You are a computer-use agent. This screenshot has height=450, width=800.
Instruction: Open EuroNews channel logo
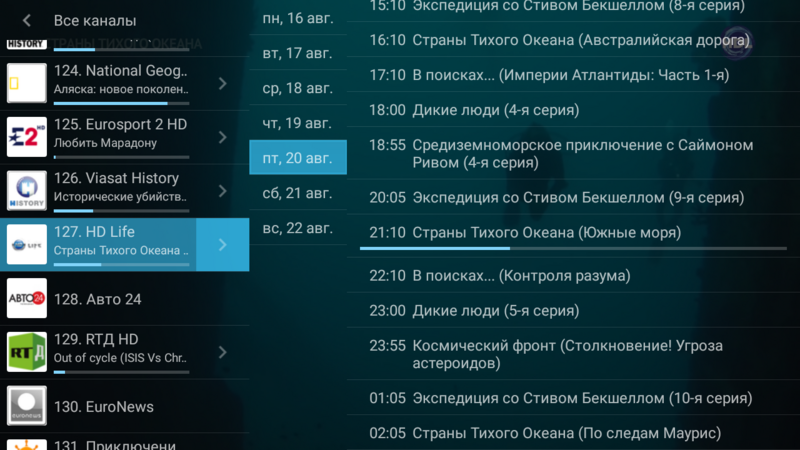tap(27, 406)
